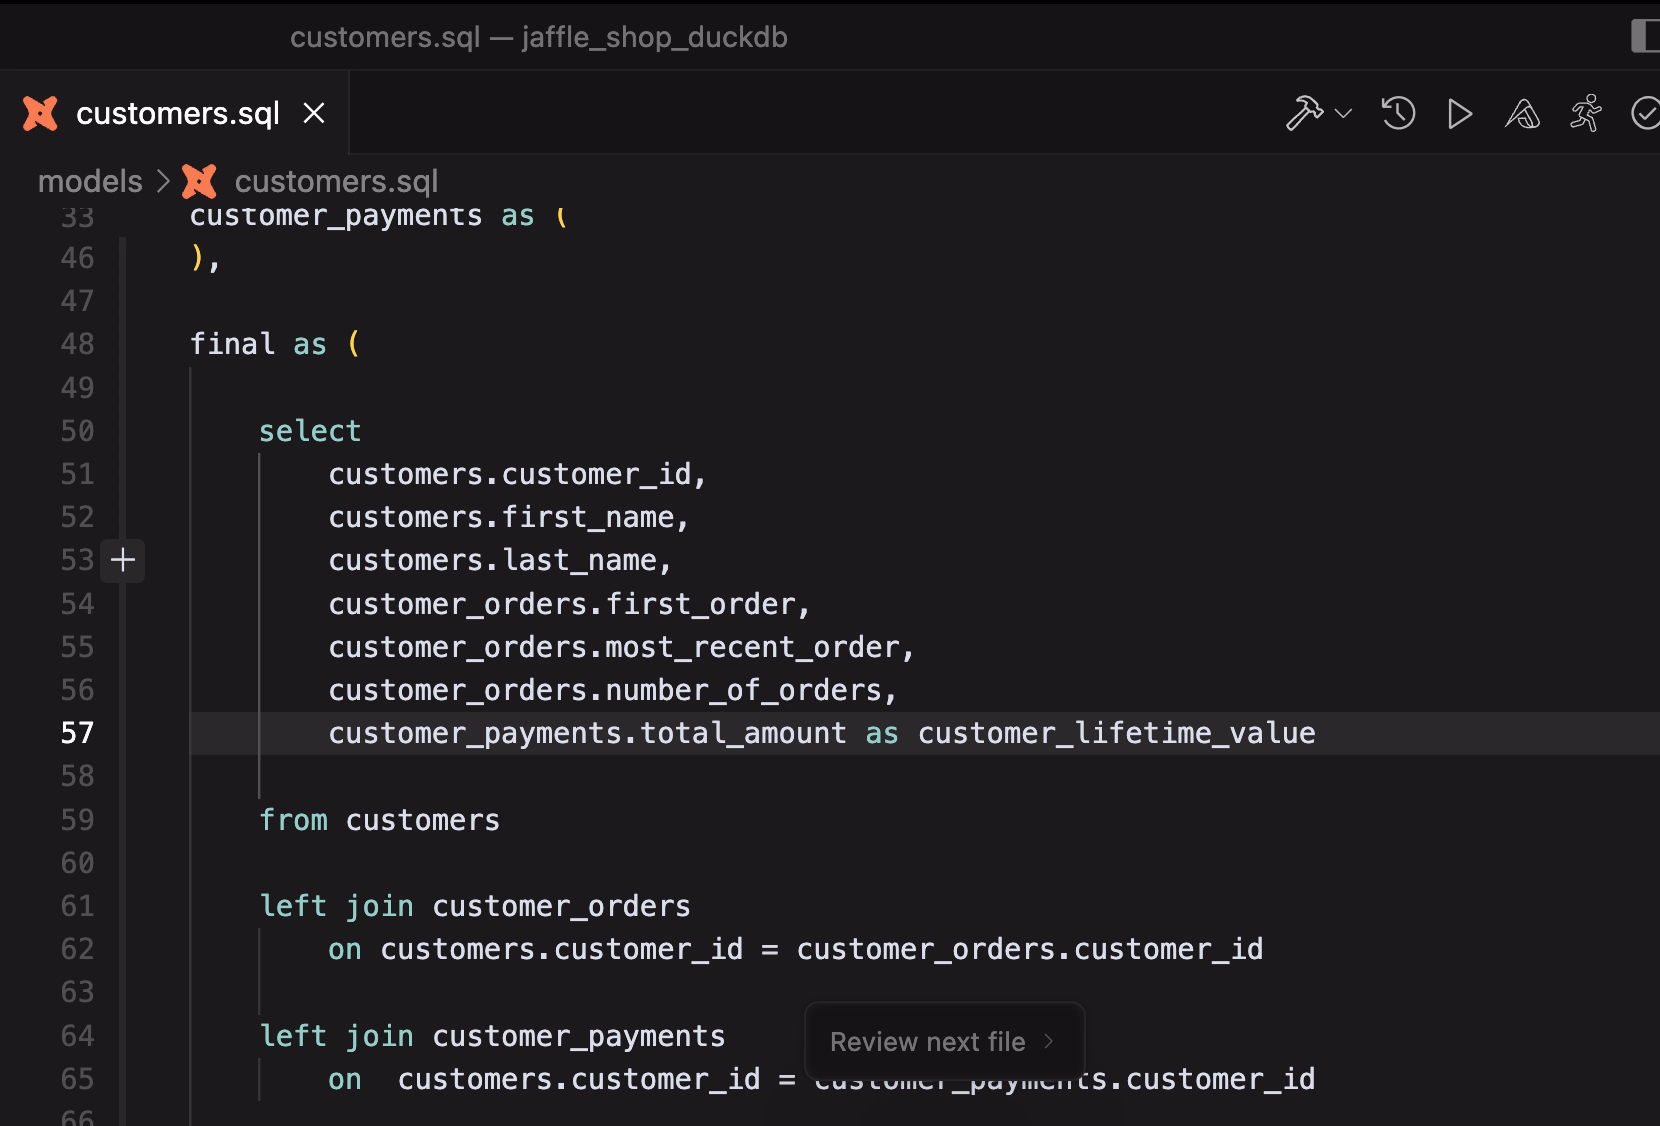Click 'customer_orders.number_of_orders,' text
This screenshot has height=1126, width=1660.
coord(613,690)
